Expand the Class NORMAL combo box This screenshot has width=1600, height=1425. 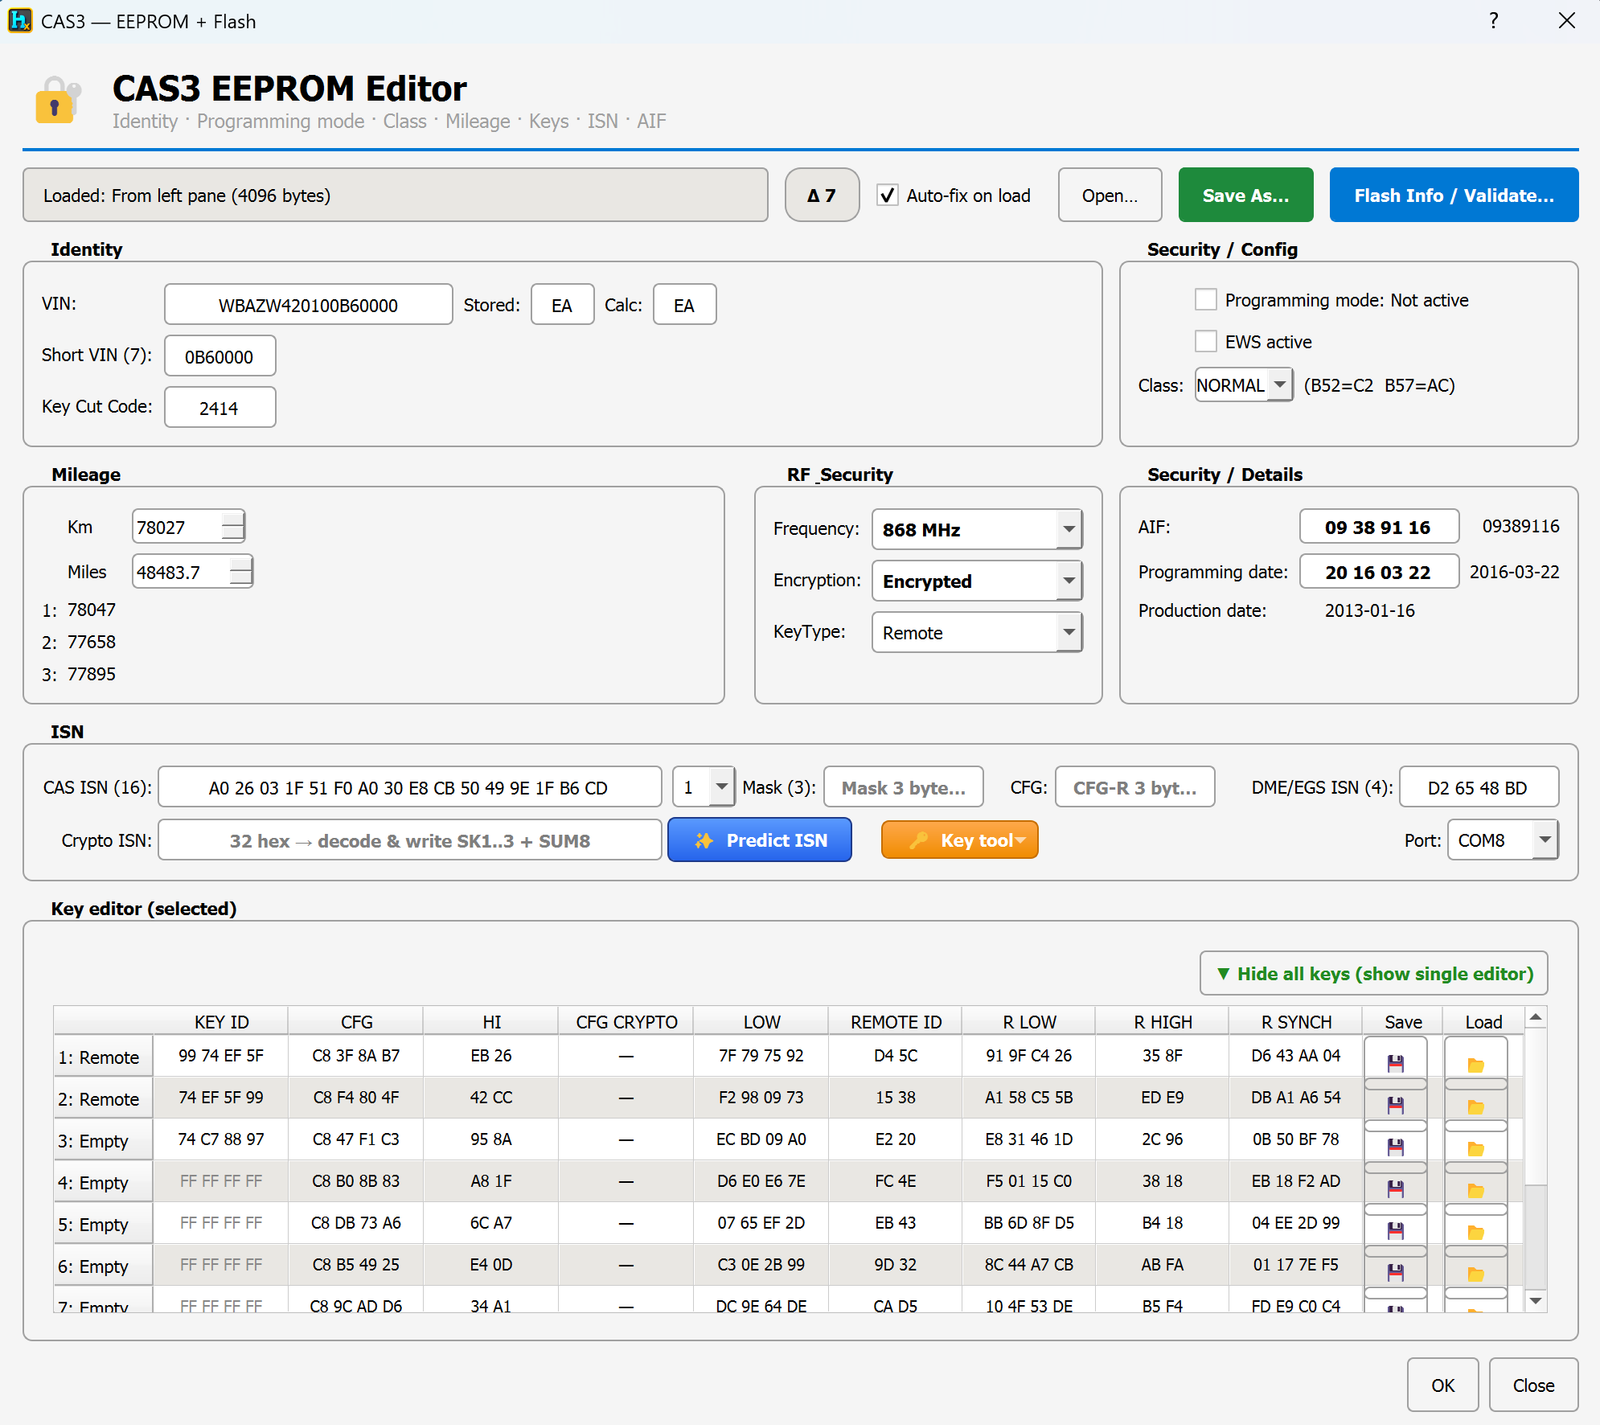pyautogui.click(x=1244, y=385)
